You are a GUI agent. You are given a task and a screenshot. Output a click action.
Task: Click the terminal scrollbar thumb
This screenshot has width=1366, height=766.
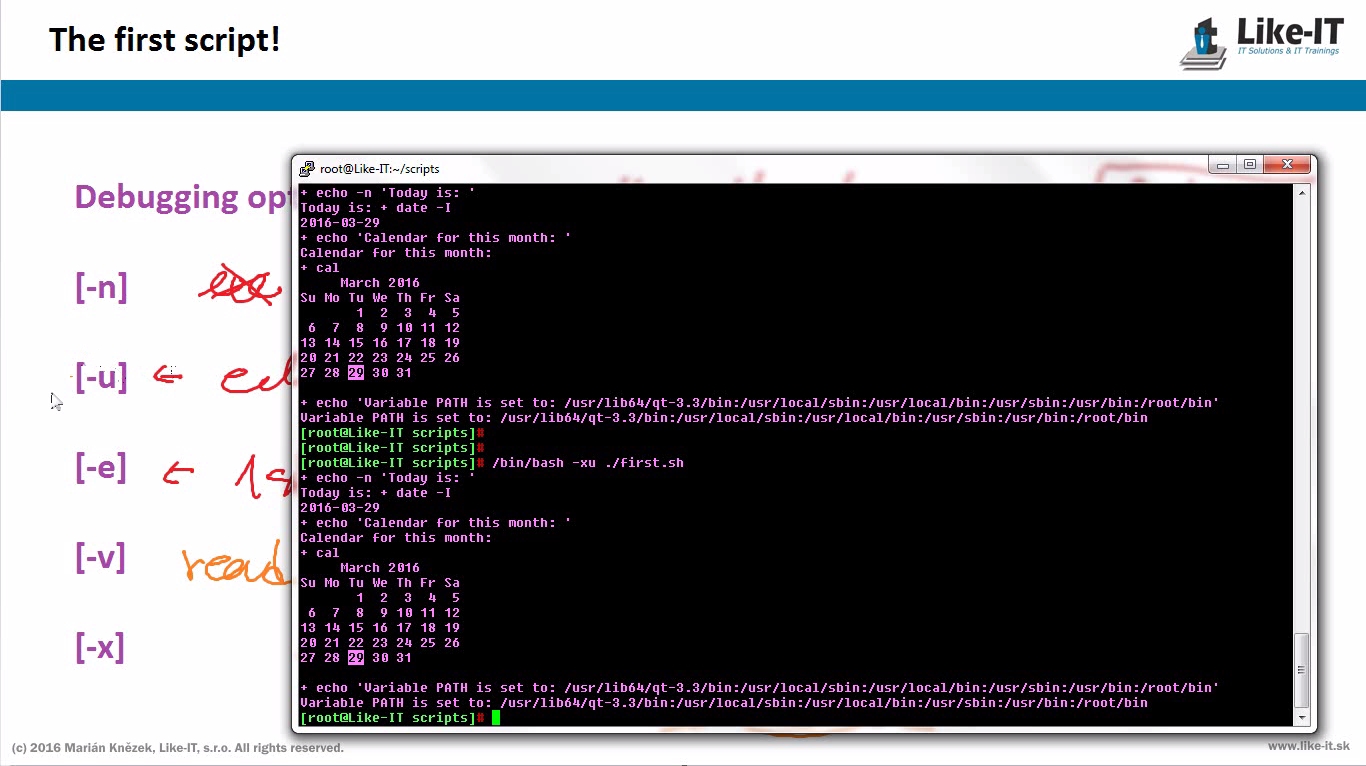pos(1301,670)
